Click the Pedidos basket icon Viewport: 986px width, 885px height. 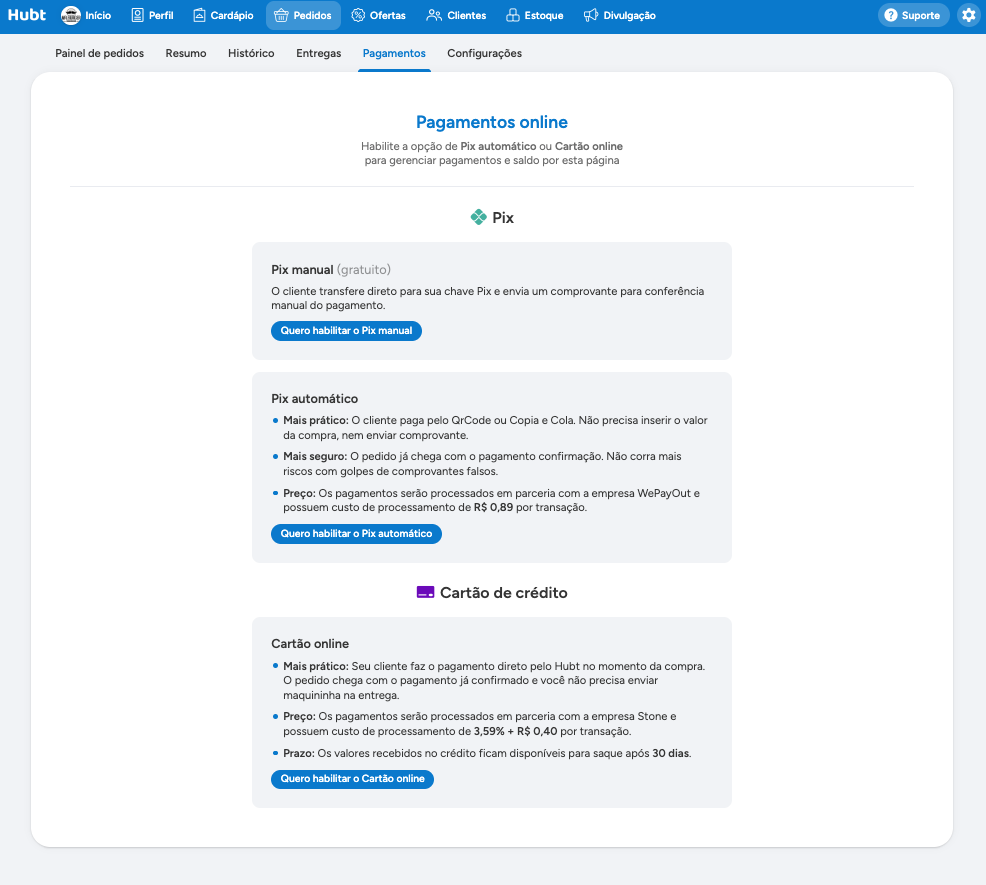(281, 16)
